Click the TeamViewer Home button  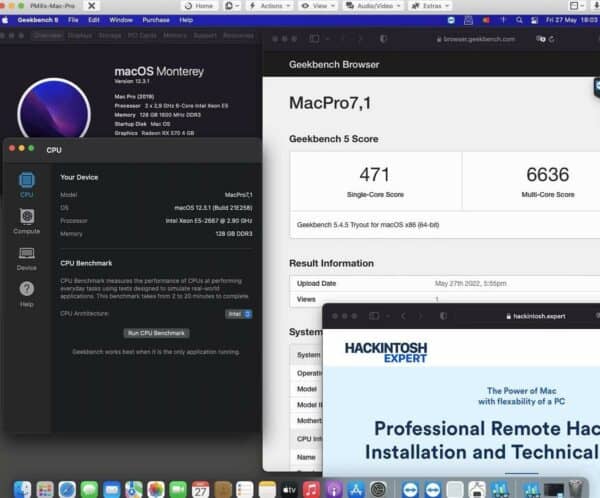(x=199, y=6)
